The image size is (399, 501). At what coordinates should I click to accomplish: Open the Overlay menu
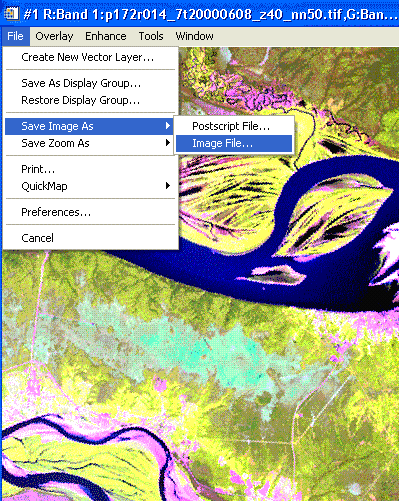54,36
